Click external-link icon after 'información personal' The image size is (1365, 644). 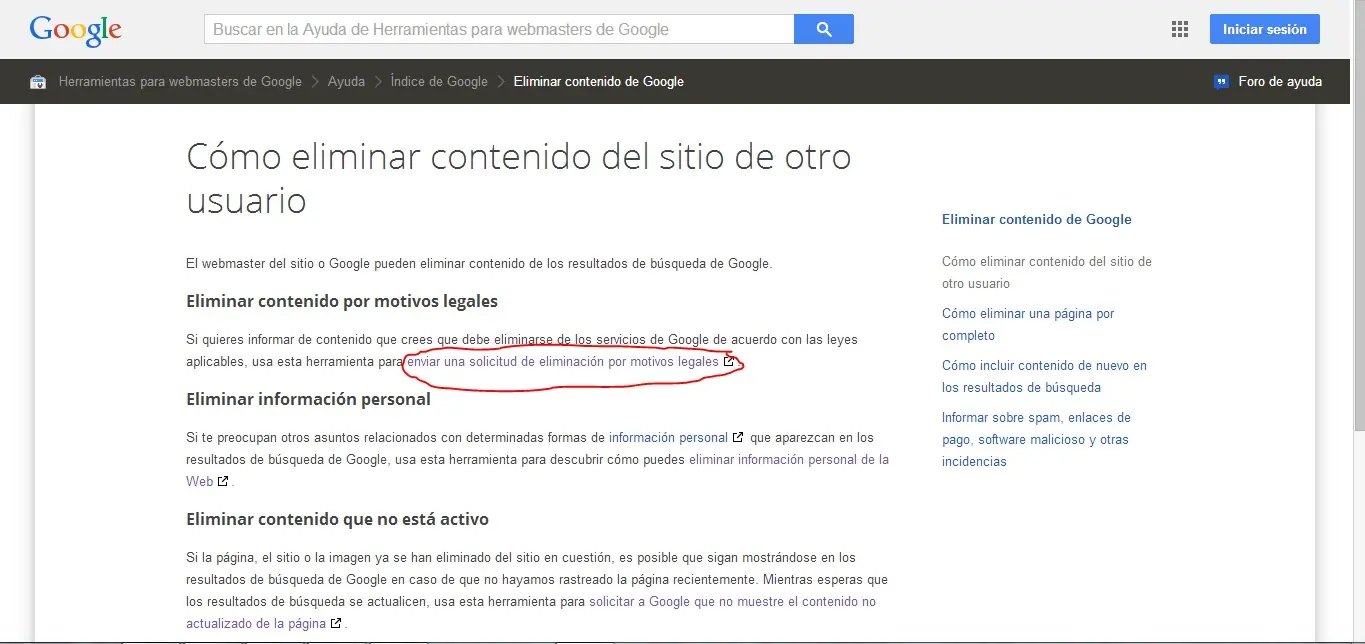pos(738,437)
